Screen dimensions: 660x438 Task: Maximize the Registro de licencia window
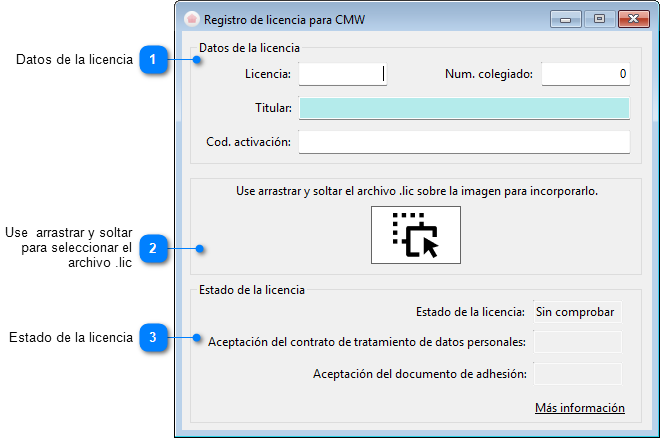599,19
